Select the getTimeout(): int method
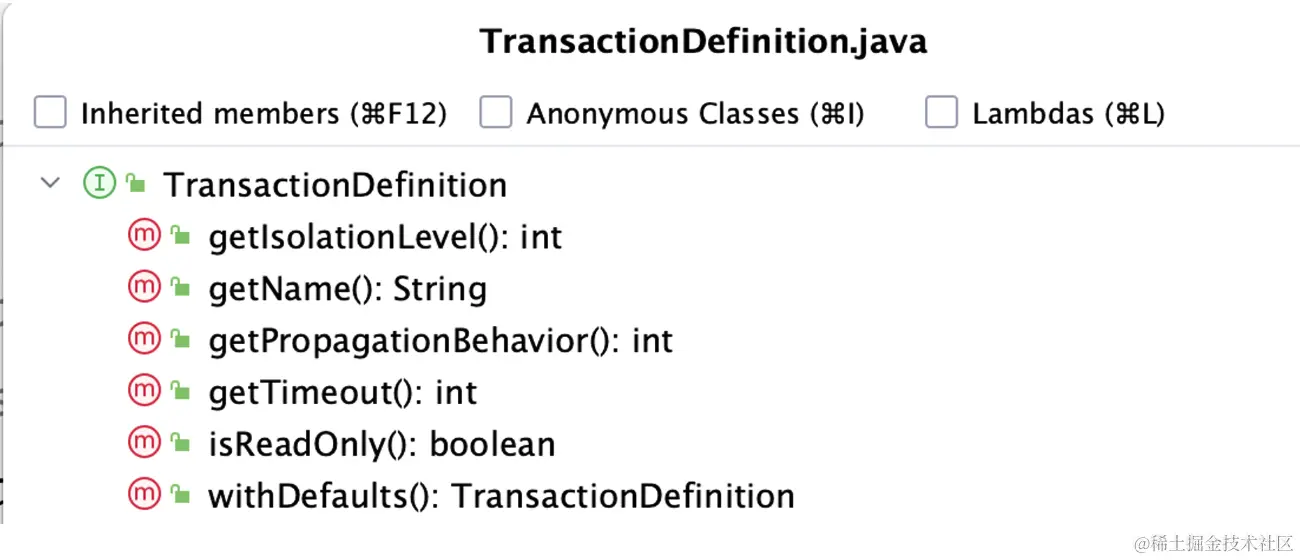This screenshot has width=1300, height=560. pos(343,392)
